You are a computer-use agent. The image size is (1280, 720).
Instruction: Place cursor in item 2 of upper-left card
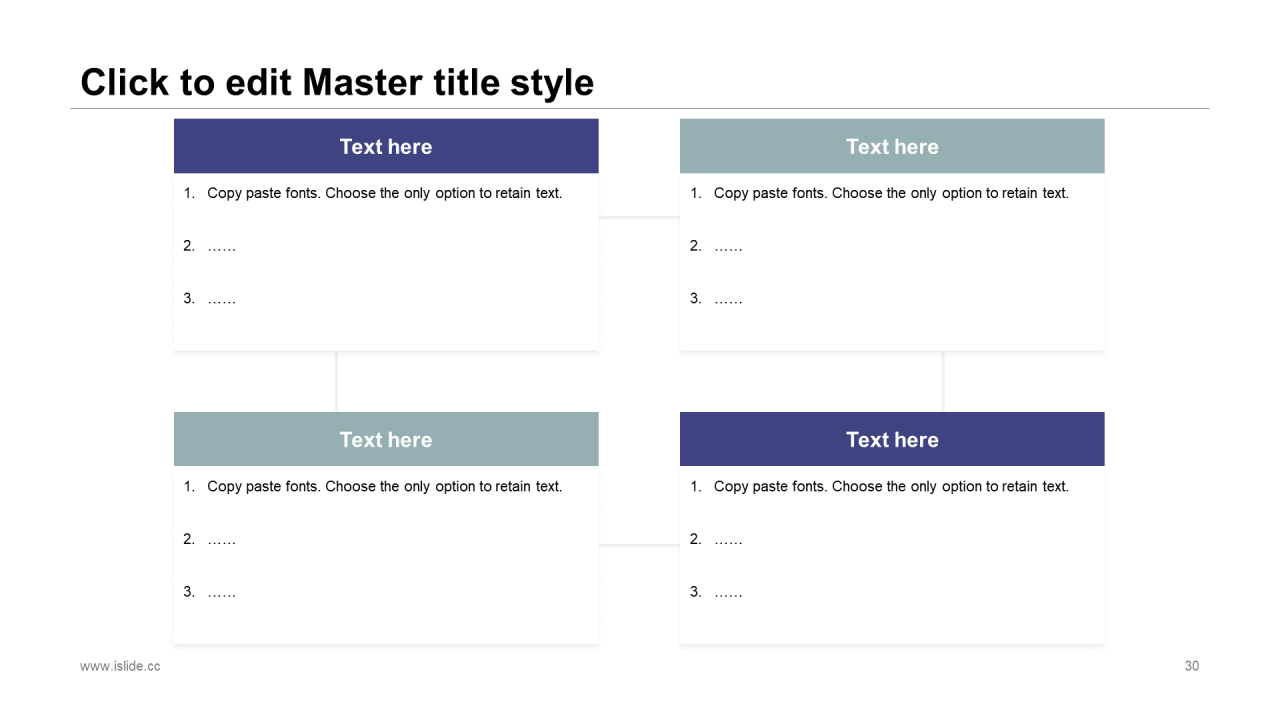(221, 246)
